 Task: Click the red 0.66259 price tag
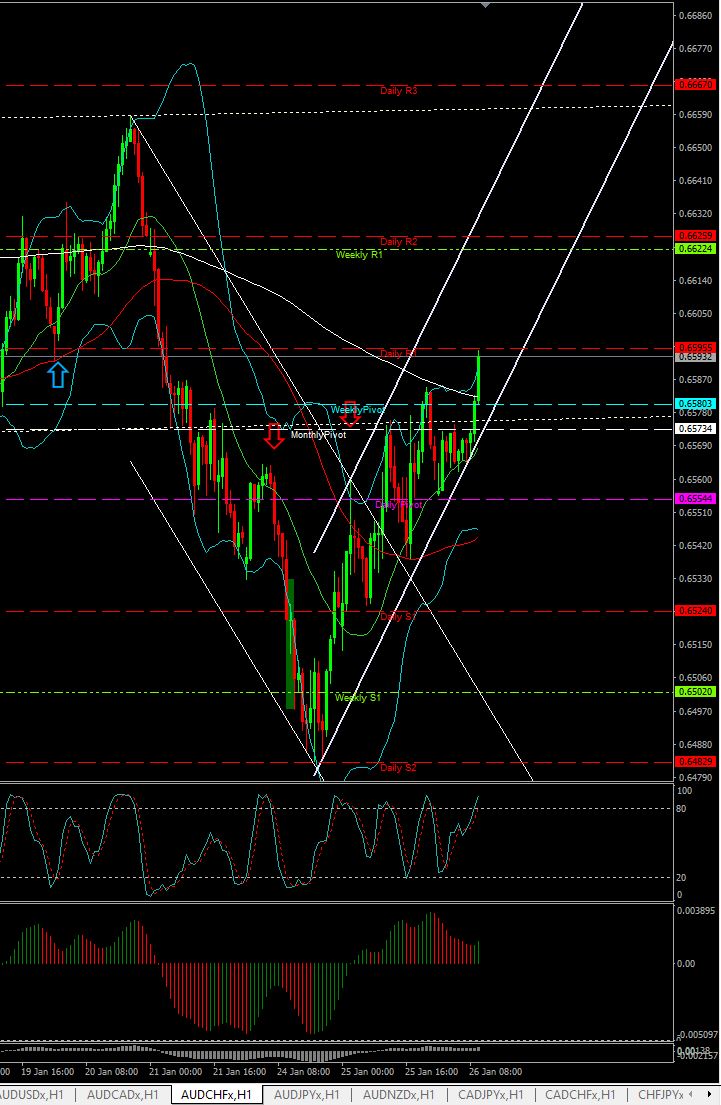point(695,235)
